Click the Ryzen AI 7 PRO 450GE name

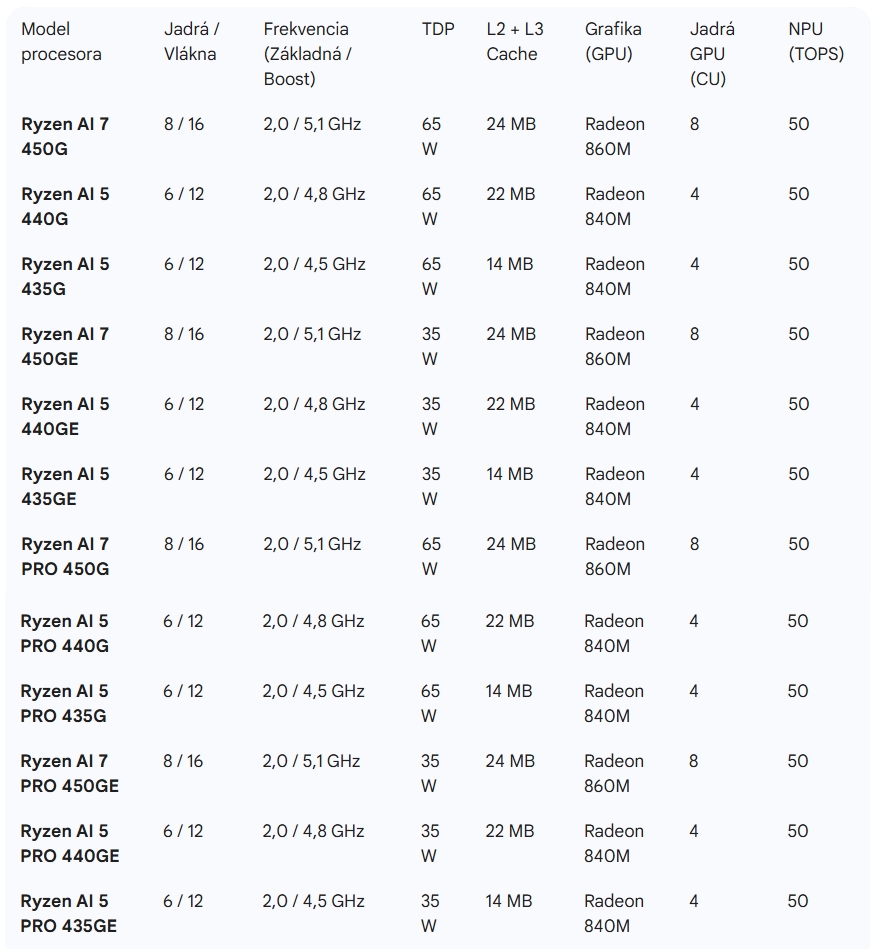69,774
